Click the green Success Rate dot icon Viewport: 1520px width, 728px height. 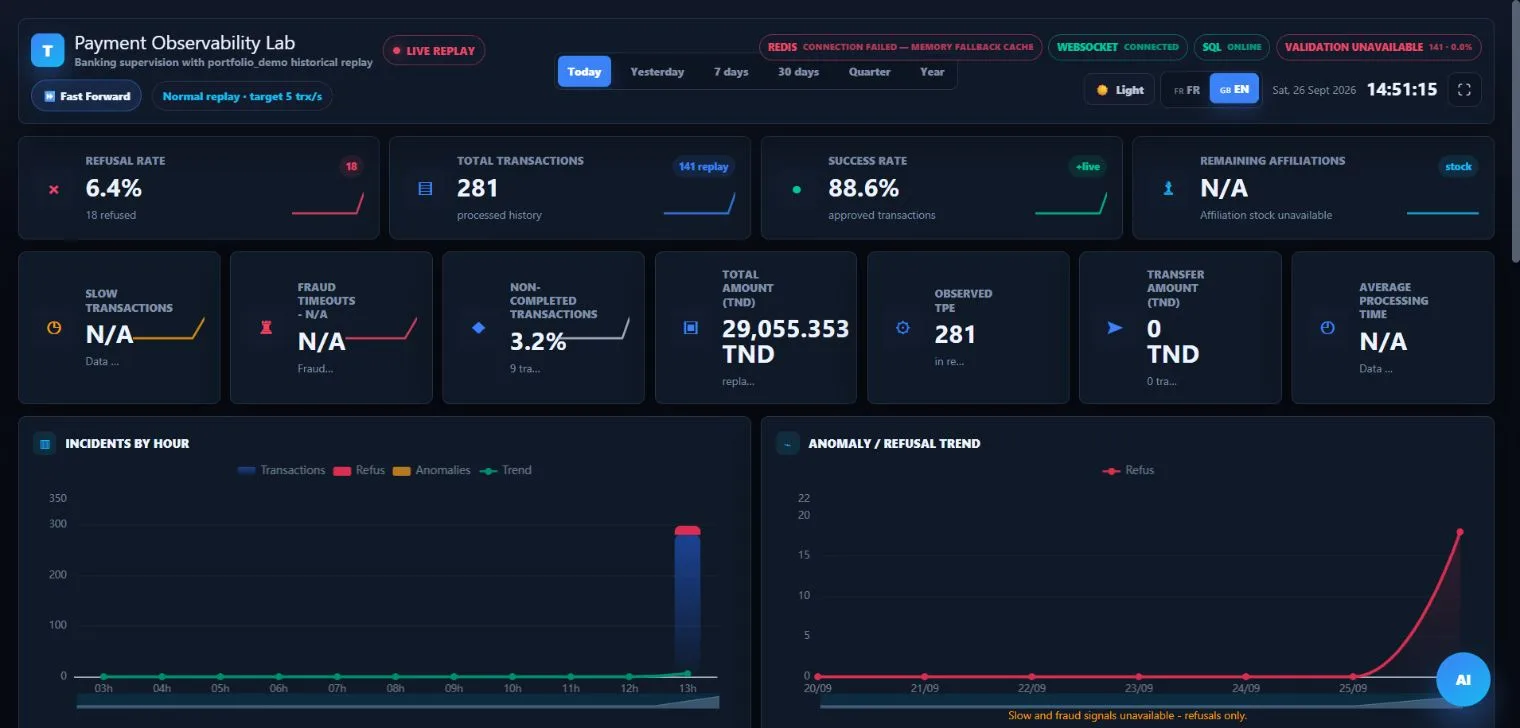[x=797, y=189]
